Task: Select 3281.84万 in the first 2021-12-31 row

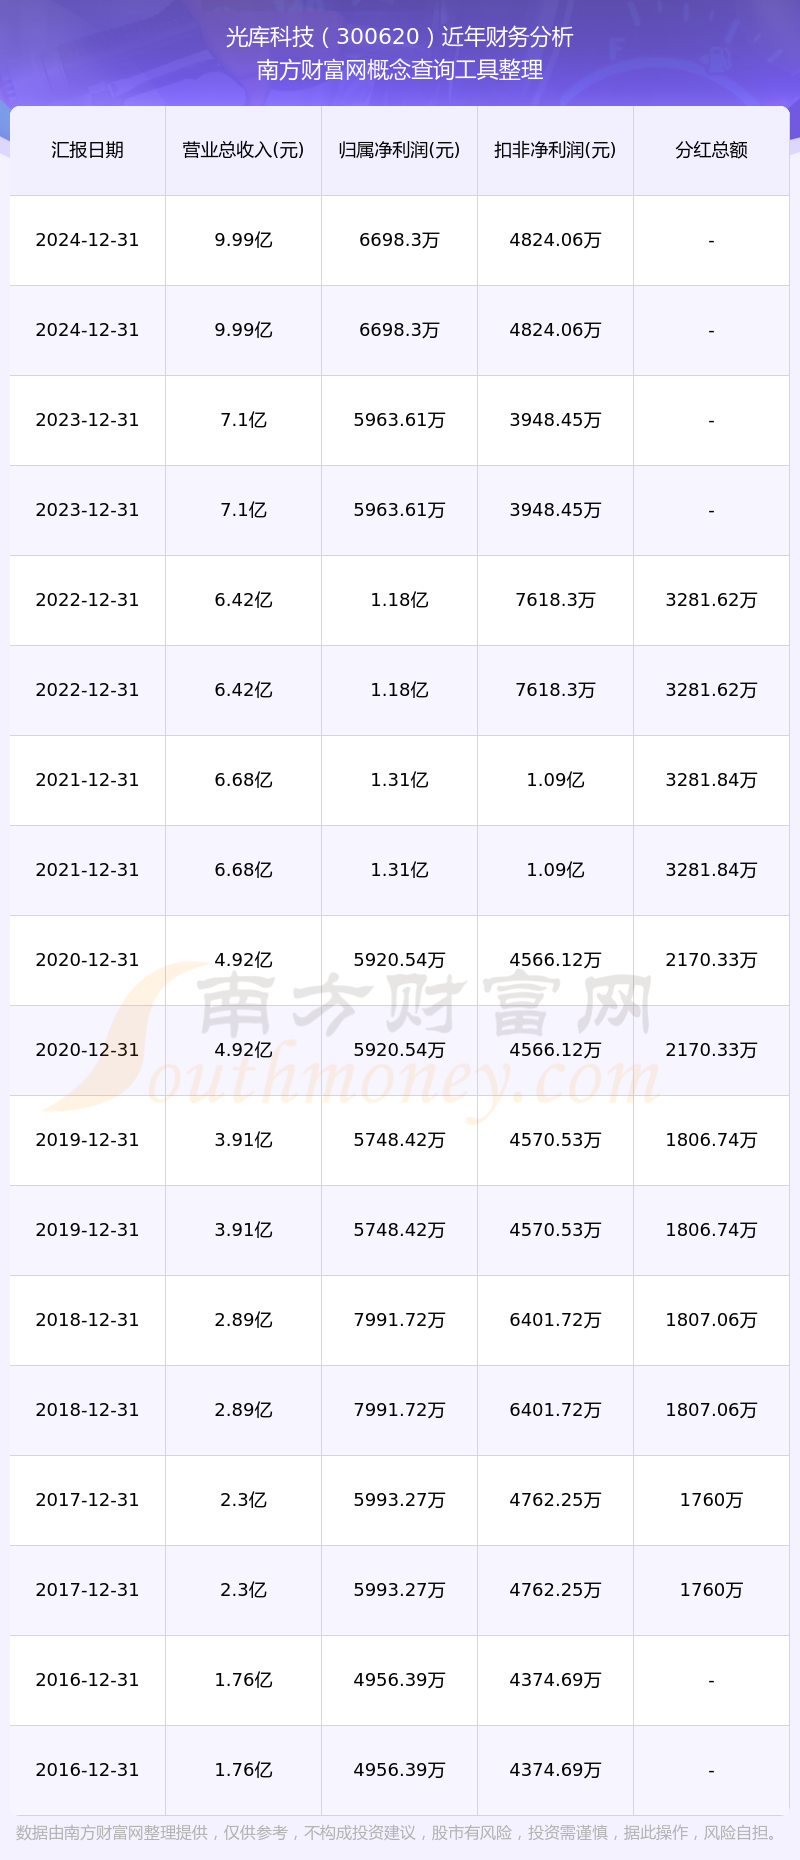Action: [711, 780]
